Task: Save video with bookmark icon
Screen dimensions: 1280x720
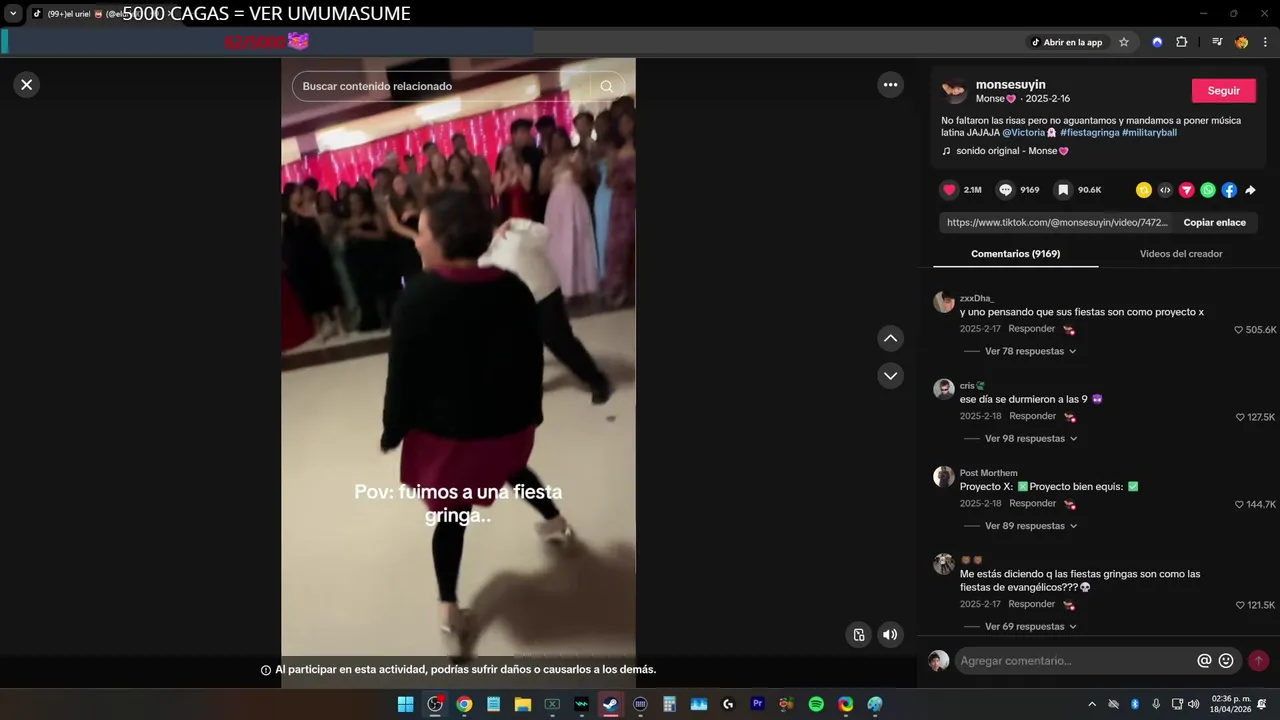Action: (x=1063, y=190)
